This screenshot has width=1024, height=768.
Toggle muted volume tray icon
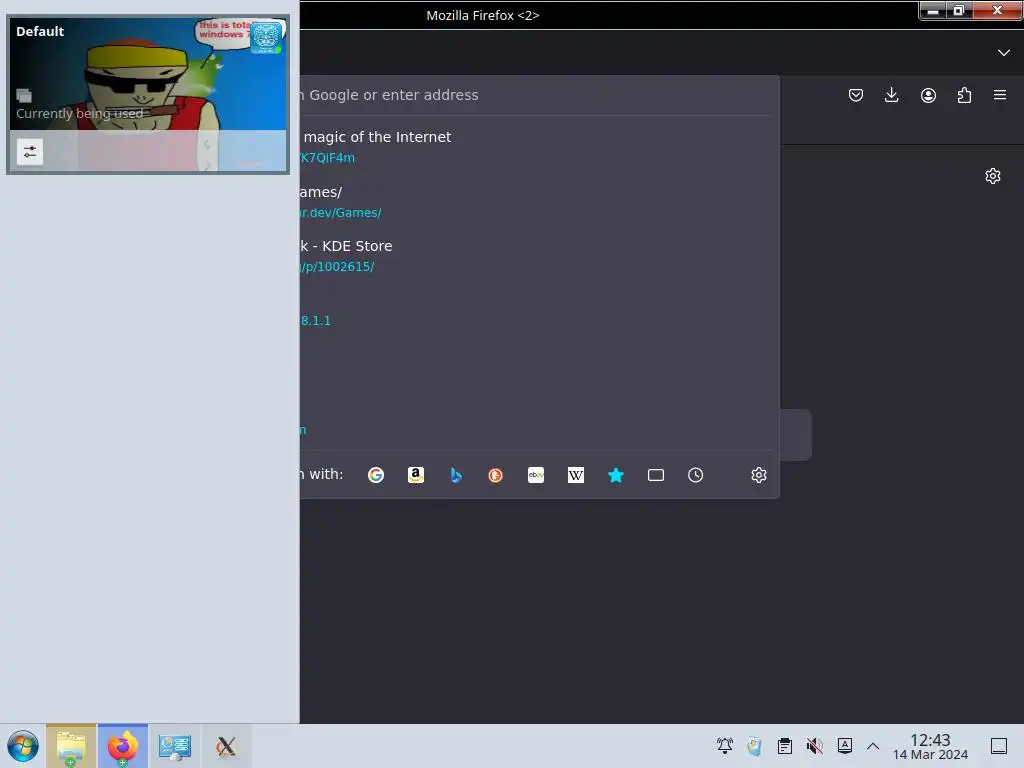point(814,745)
